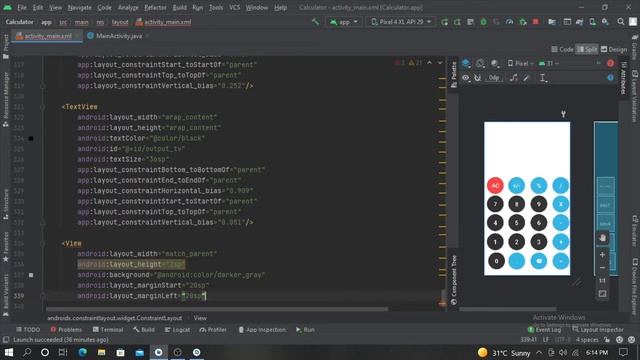
Task: Open the Refactor menu
Action: (x=155, y=7)
